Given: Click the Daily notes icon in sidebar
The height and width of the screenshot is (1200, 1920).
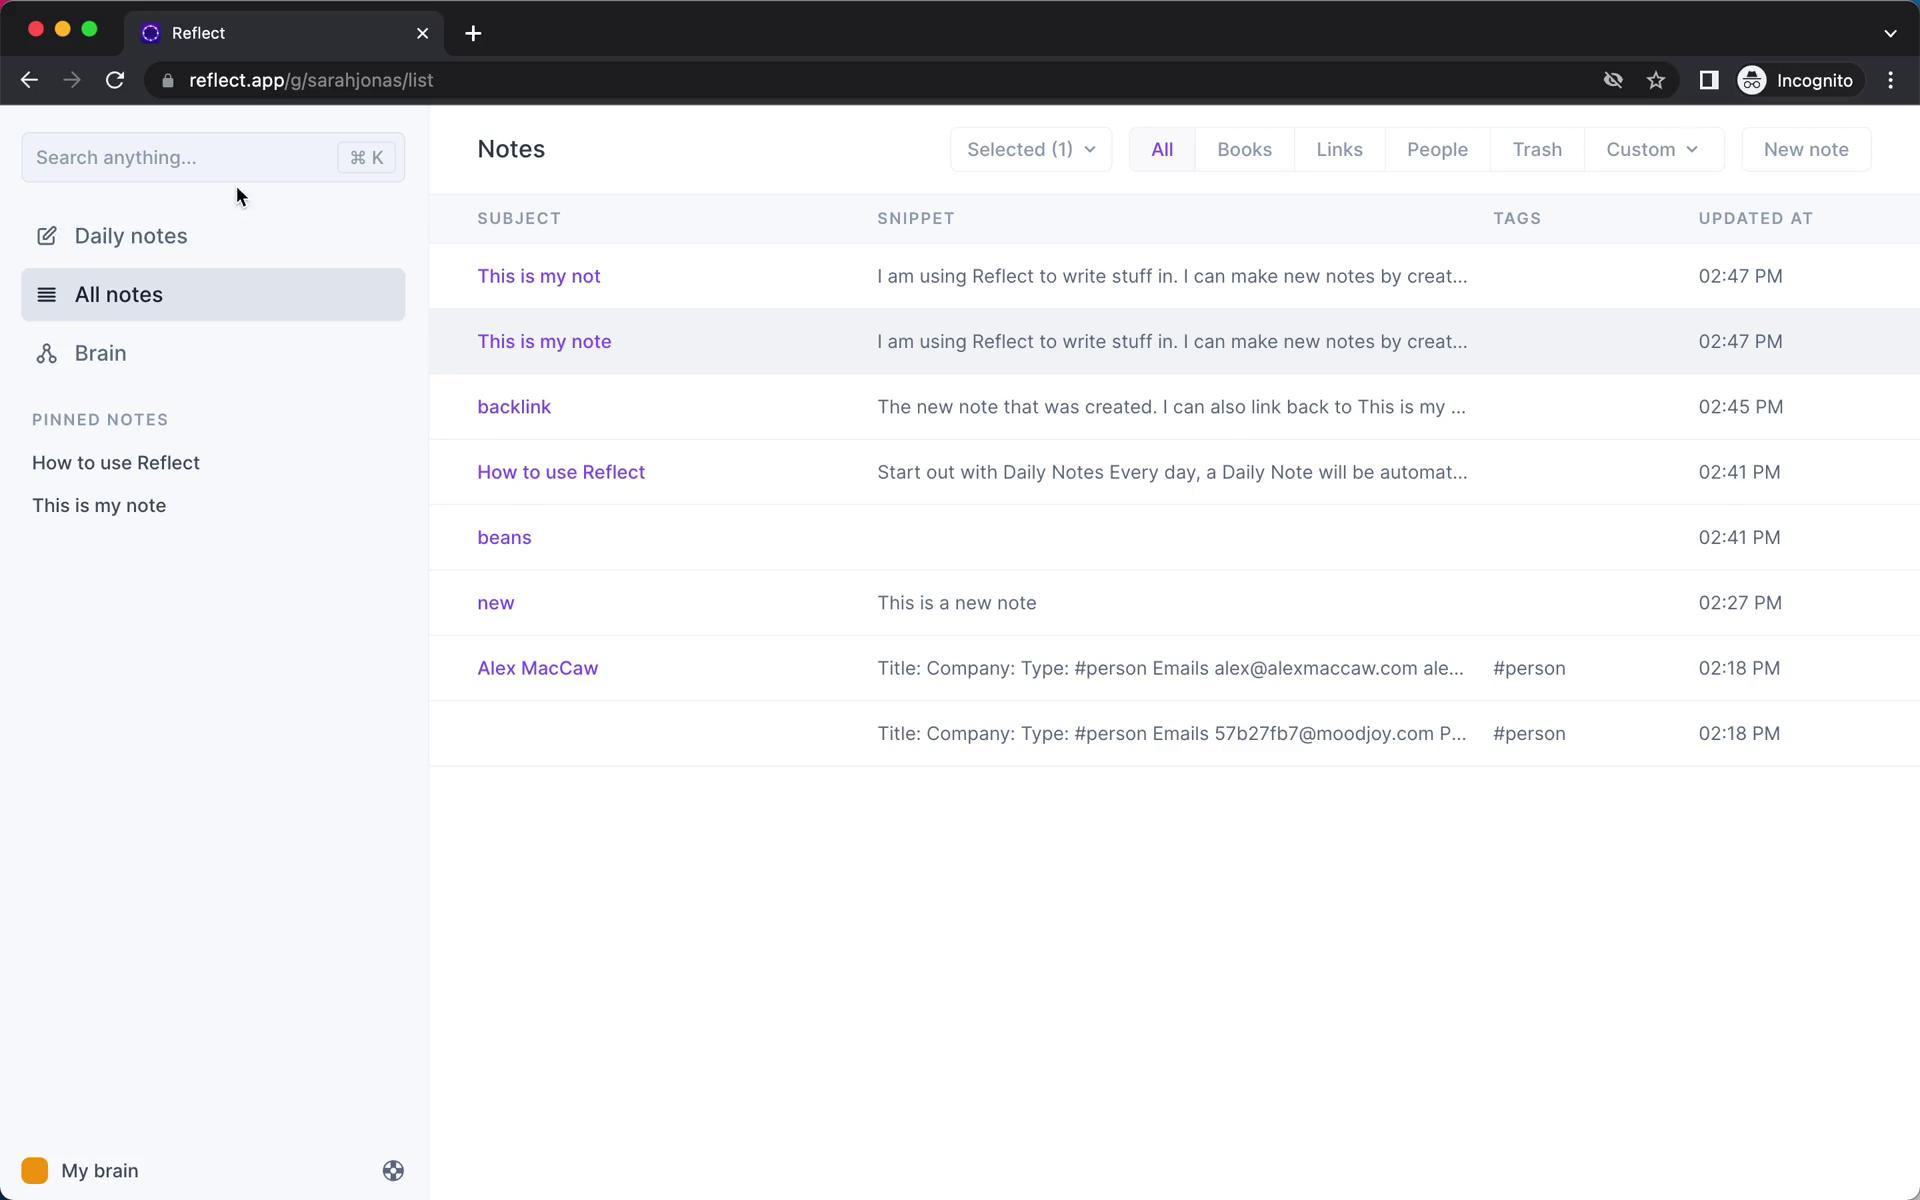Looking at the screenshot, I should tap(44, 235).
